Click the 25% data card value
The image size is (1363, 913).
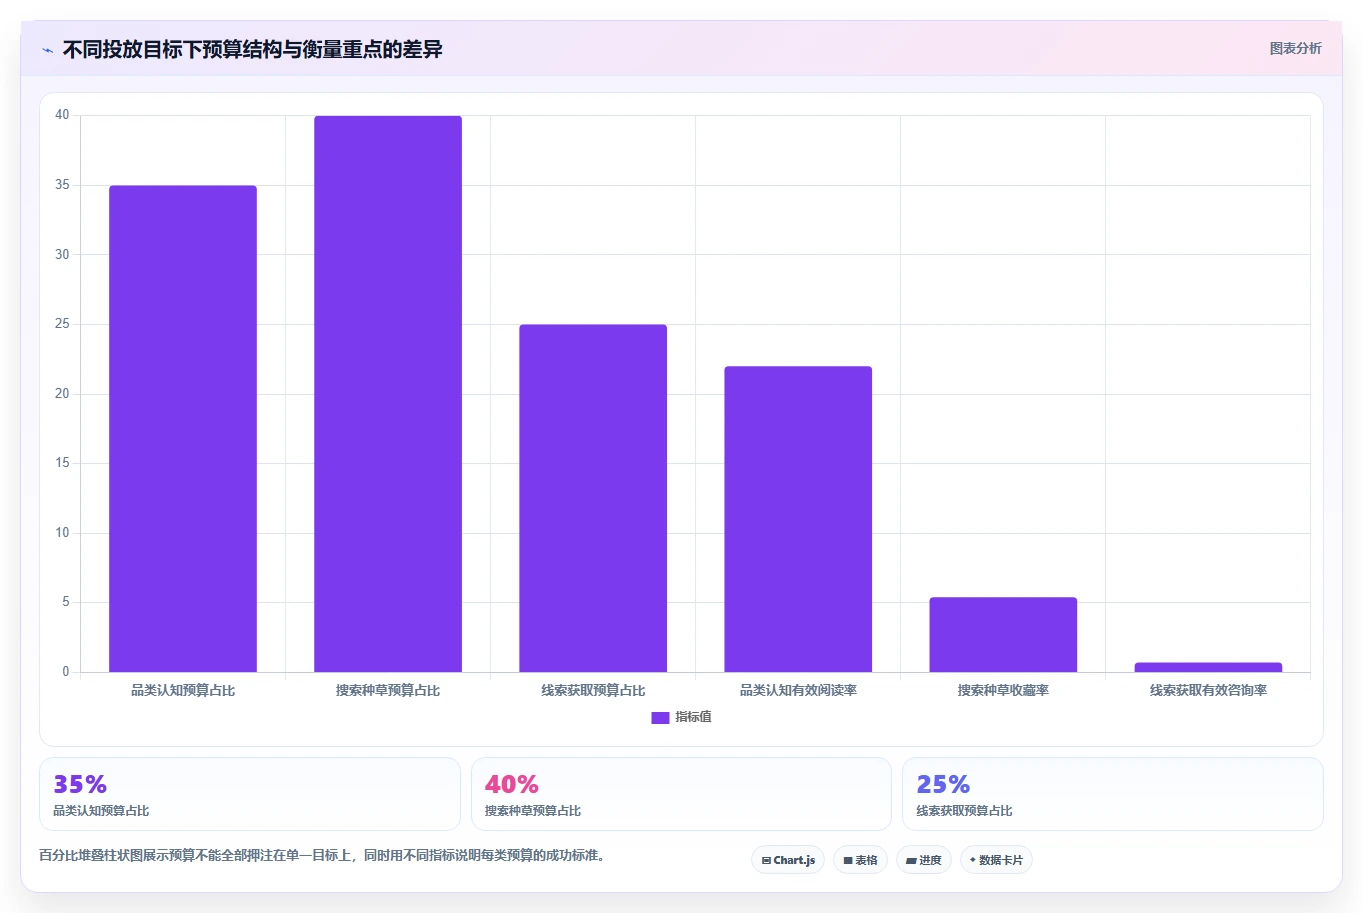click(943, 784)
